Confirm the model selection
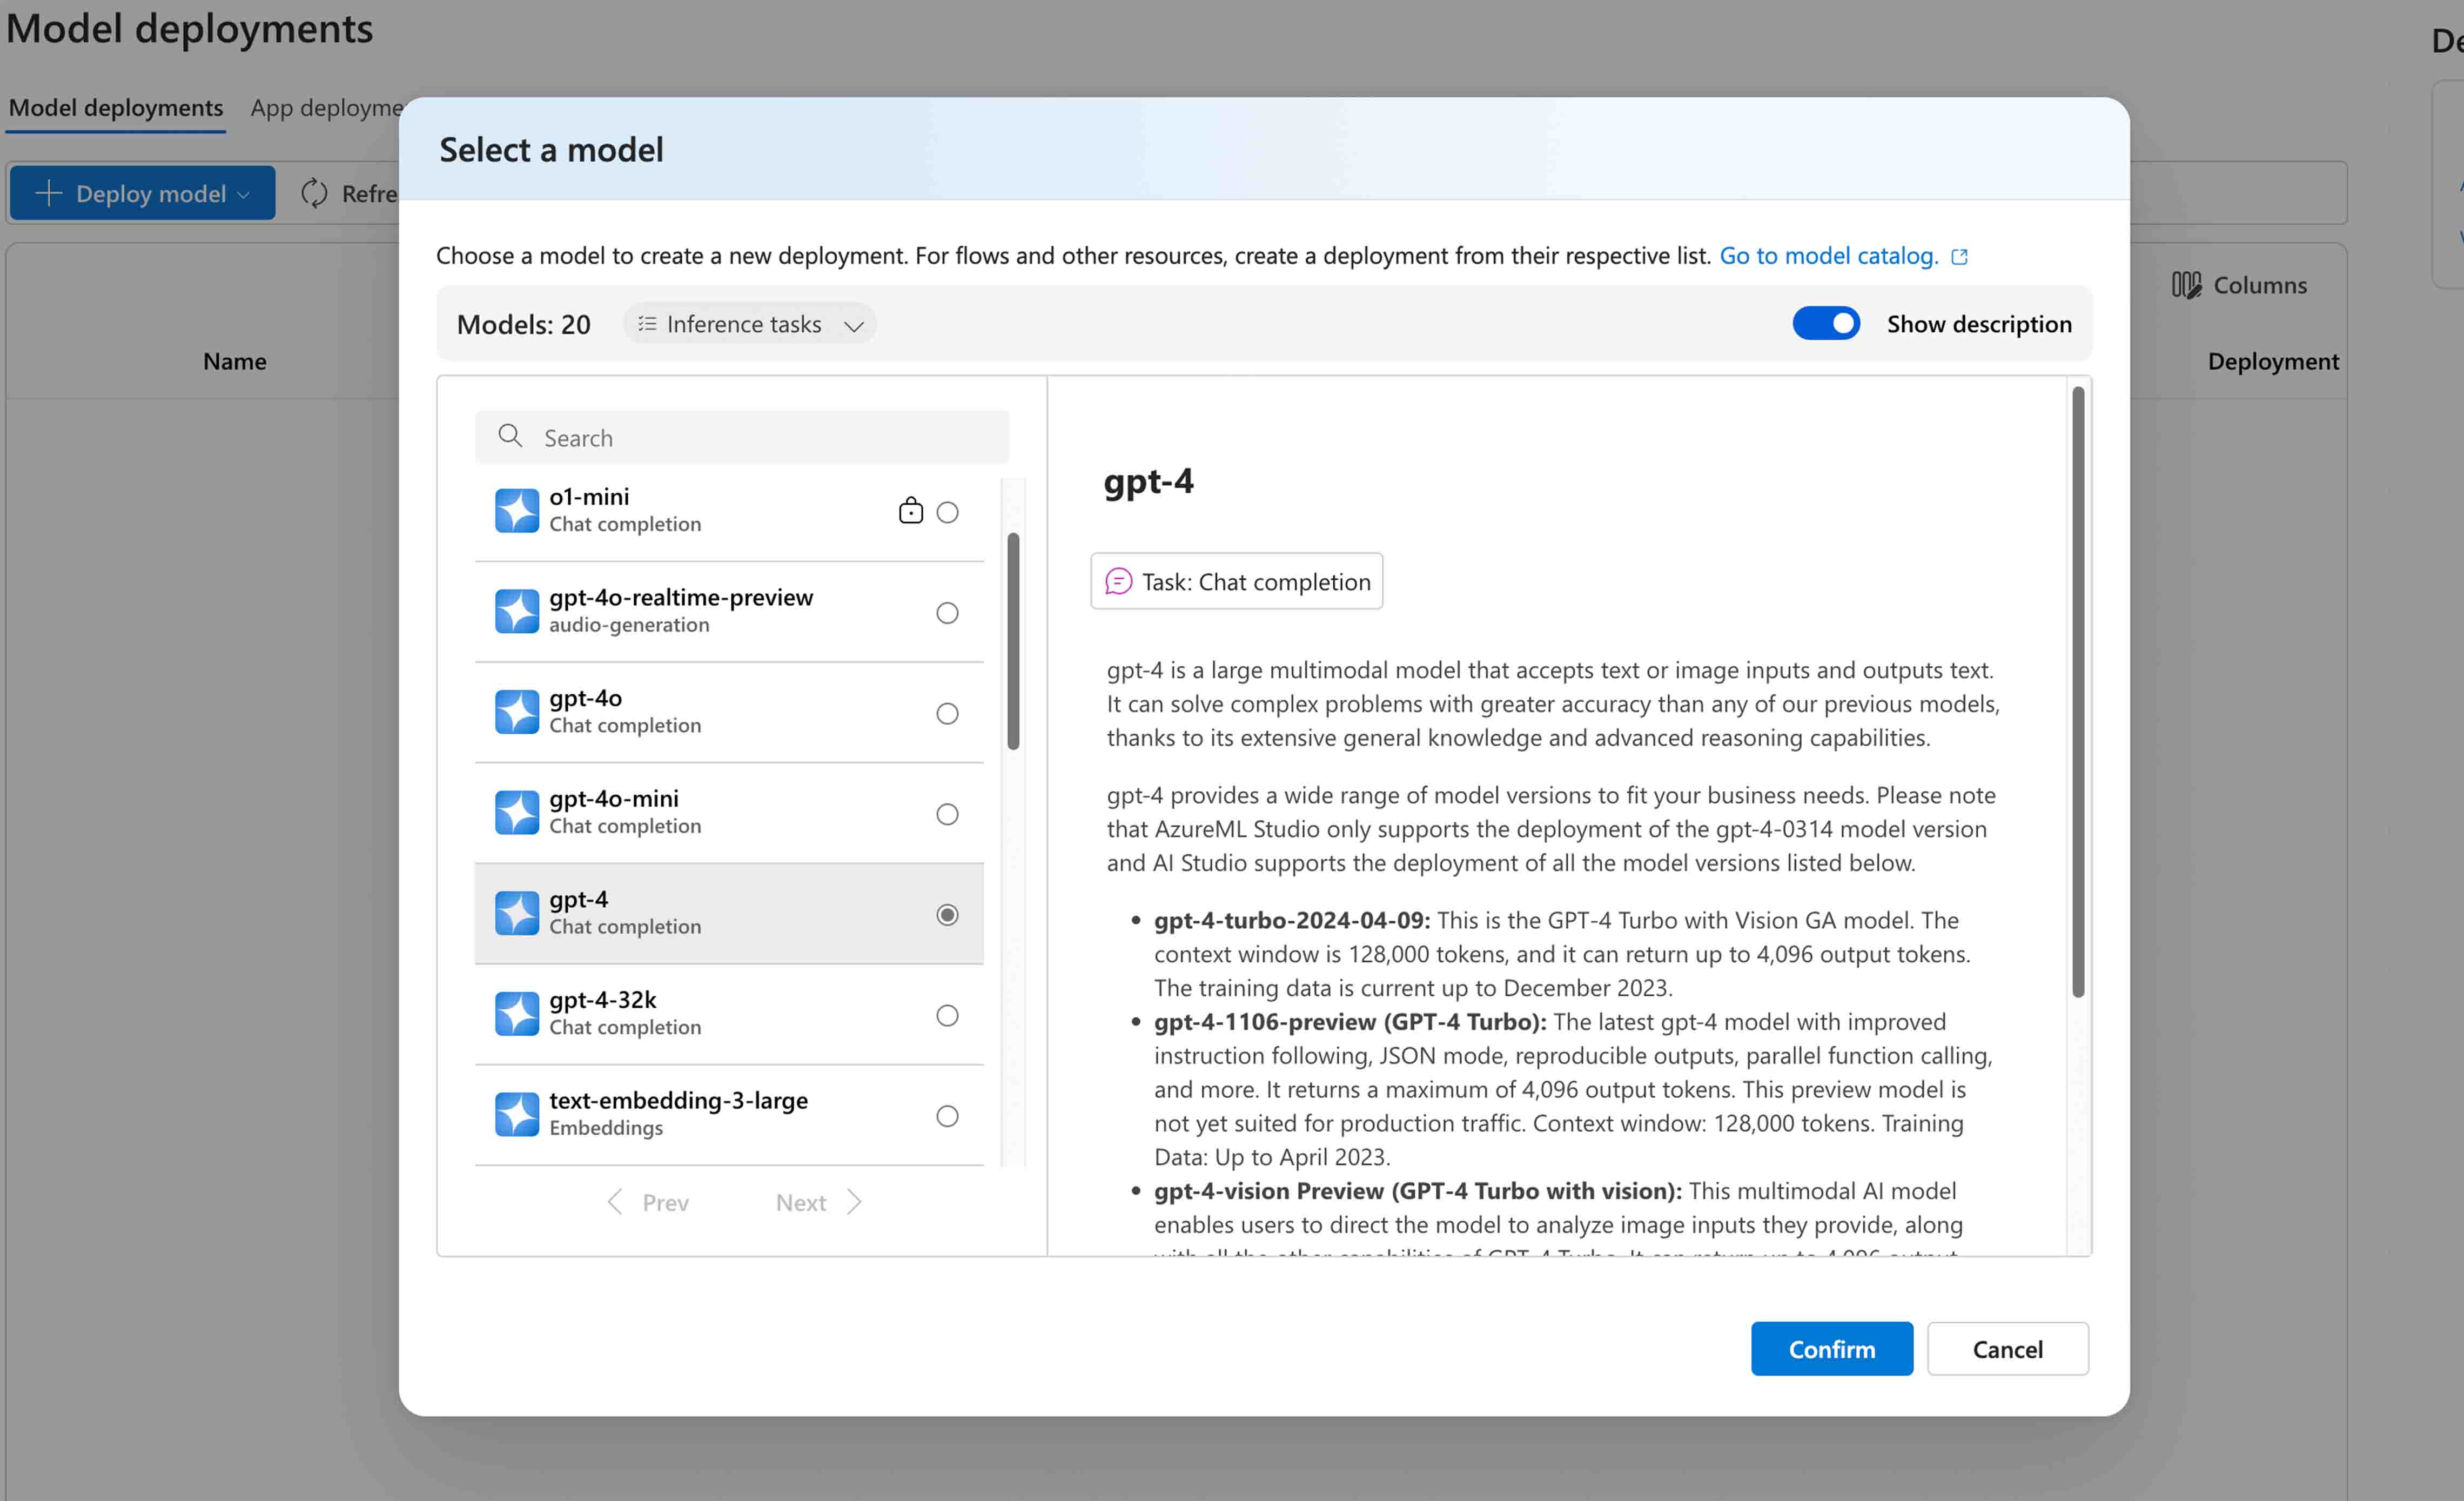The image size is (2464, 1501). pos(1832,1349)
